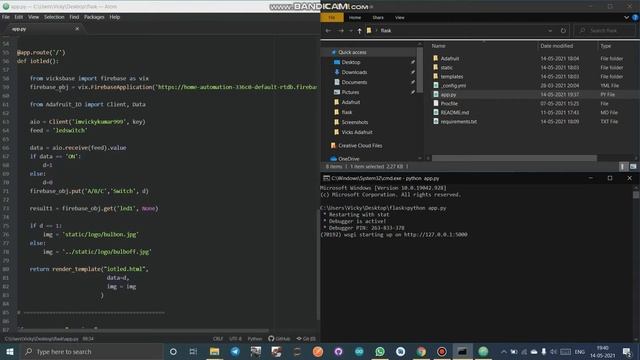Open the Home ribbon tab in Explorer
640x360 pixels.
pos(355,18)
